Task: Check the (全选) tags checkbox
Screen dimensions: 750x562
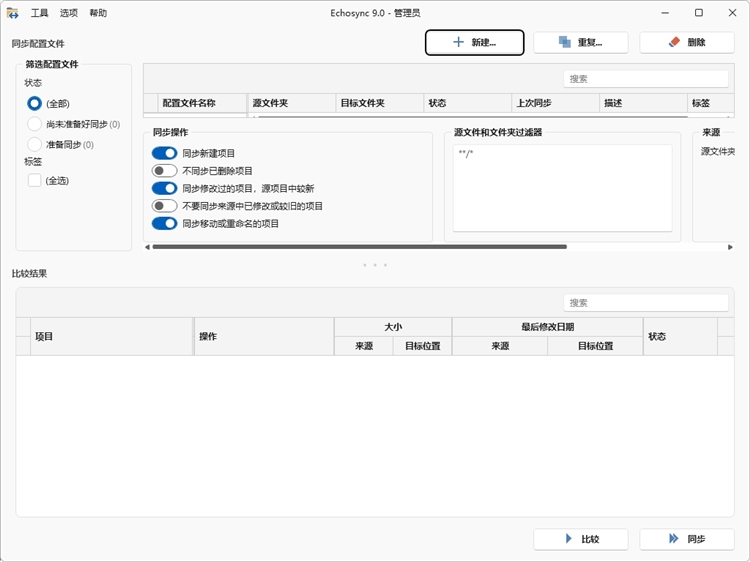Action: point(34,180)
